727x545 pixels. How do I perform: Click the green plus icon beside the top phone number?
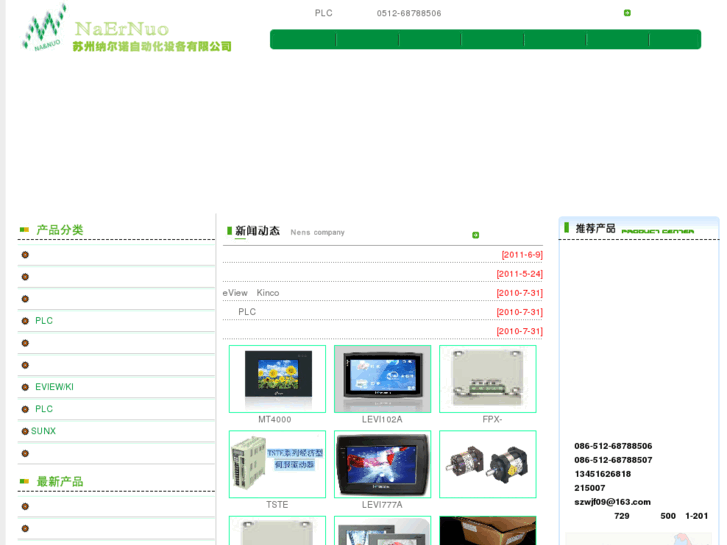pyautogui.click(x=627, y=13)
